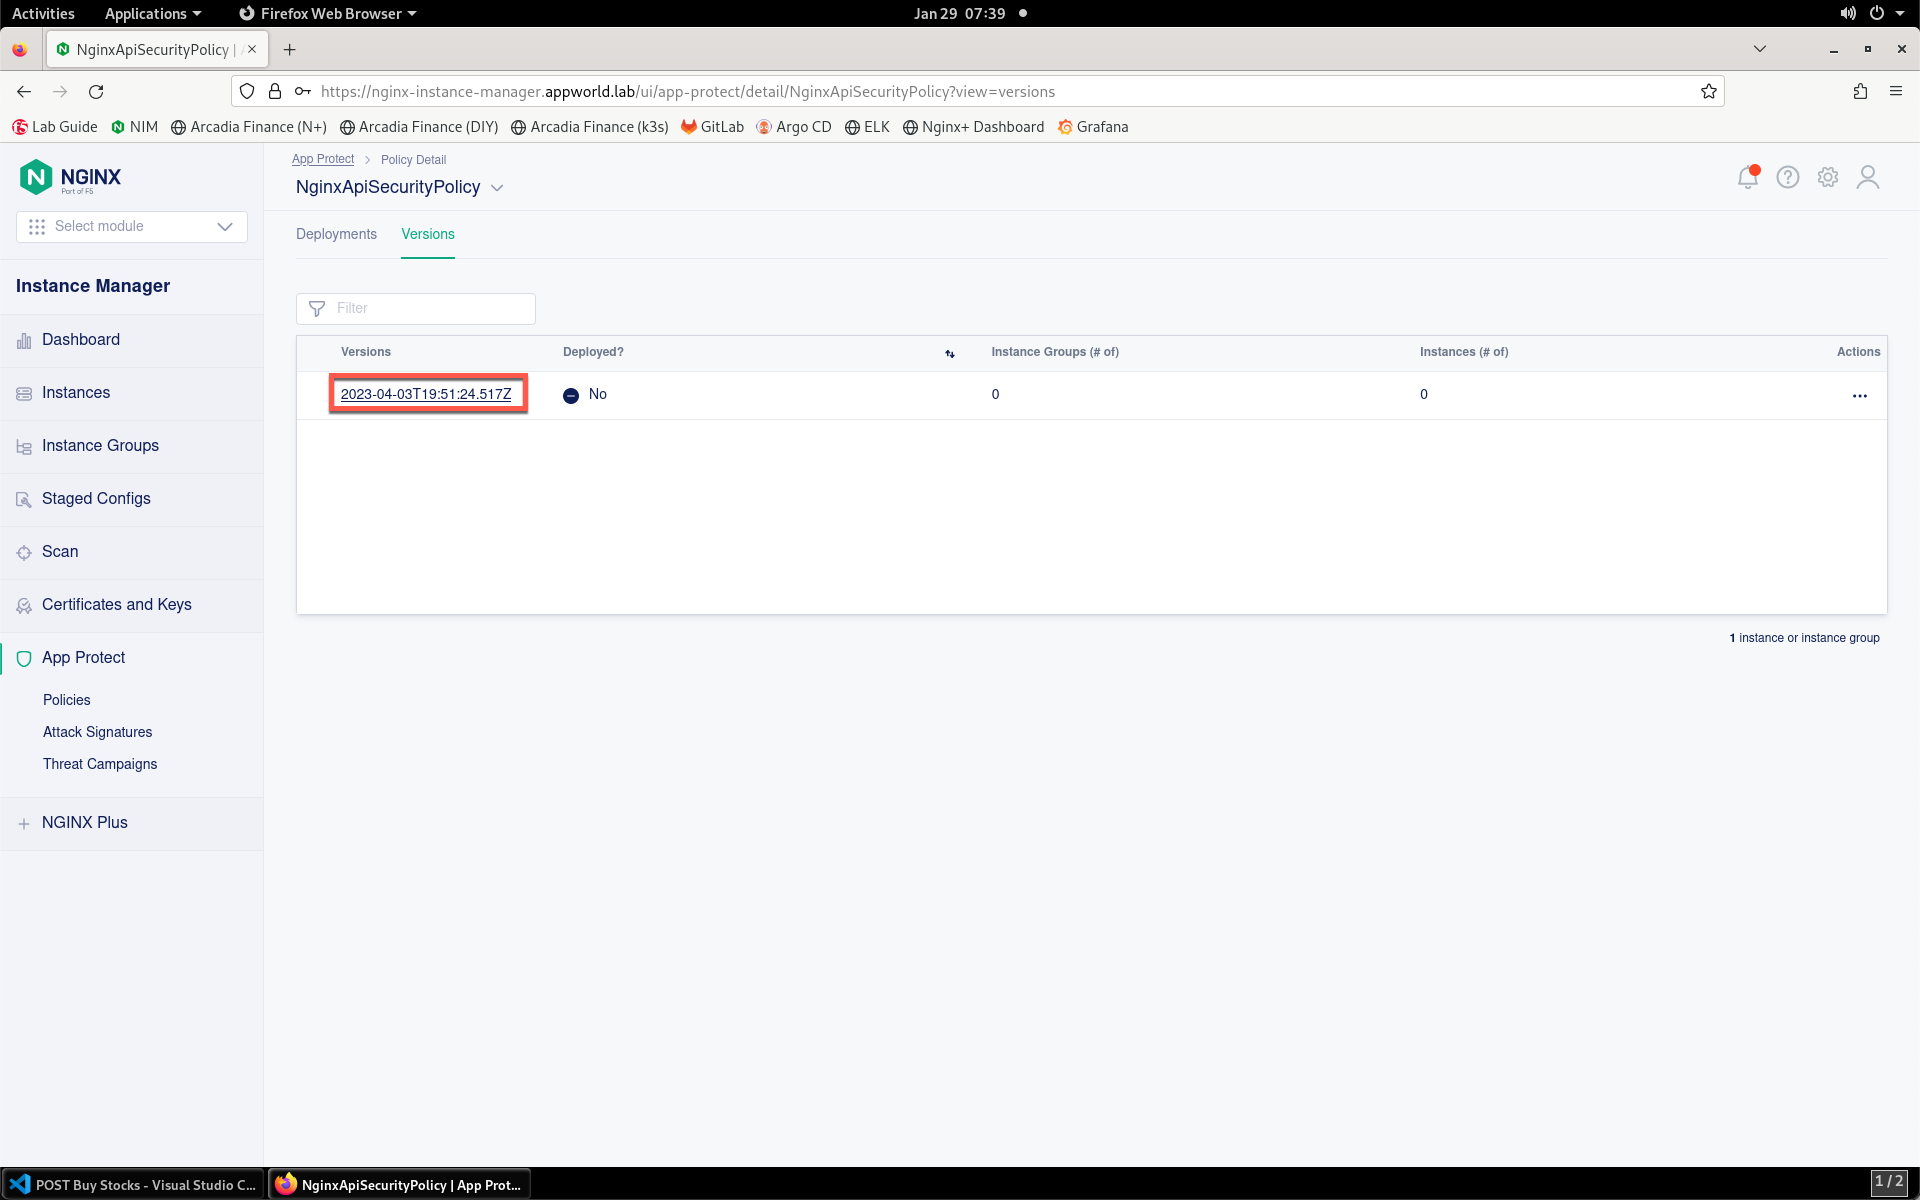The width and height of the screenshot is (1920, 1200).
Task: Click the filter funnel icon
Action: (x=317, y=309)
